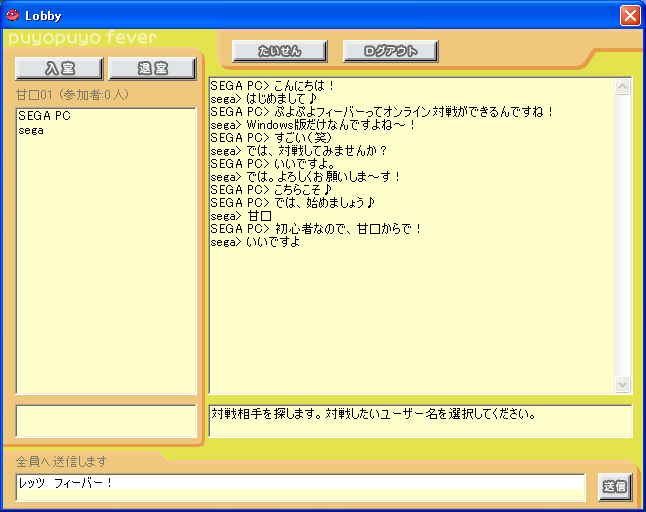Click the puyopuyo fever logo

pos(82,38)
